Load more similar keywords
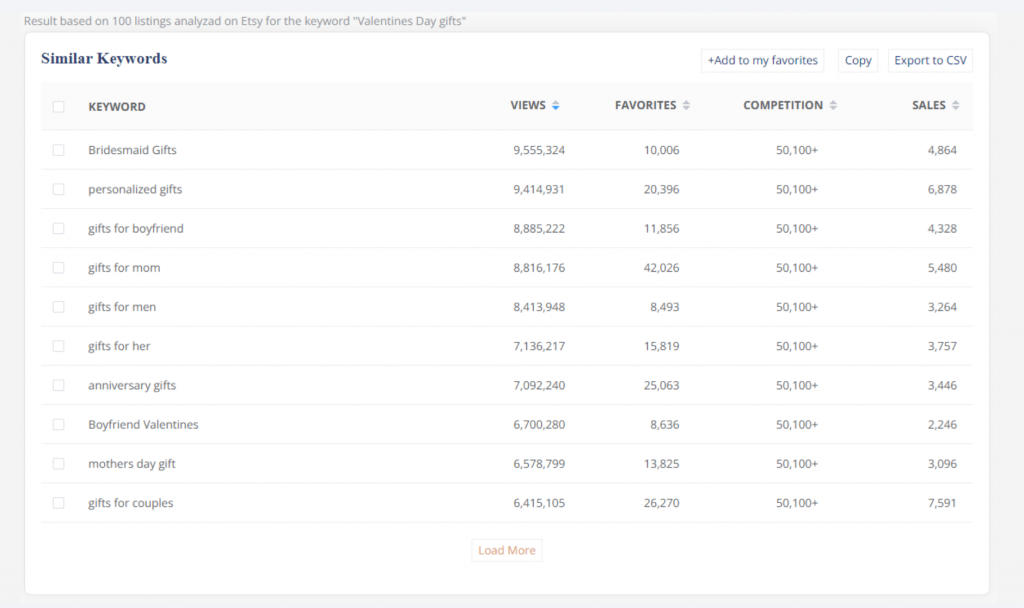Screen dimensions: 1024x608 [507, 550]
